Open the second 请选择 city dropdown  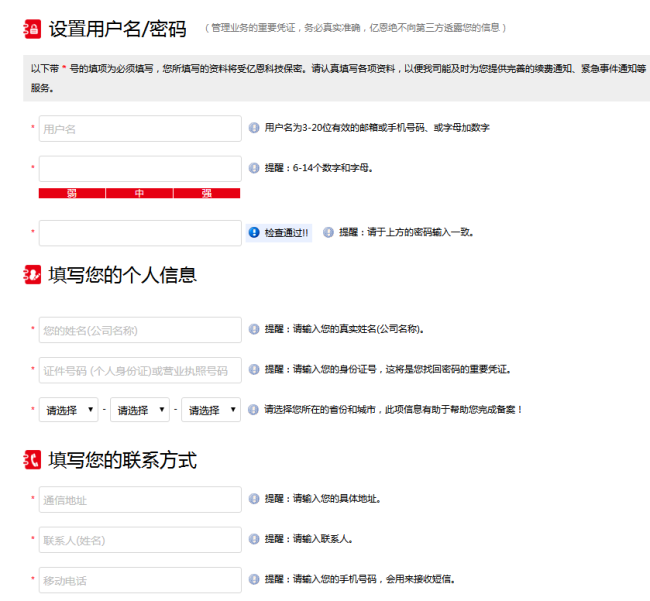[x=140, y=410]
